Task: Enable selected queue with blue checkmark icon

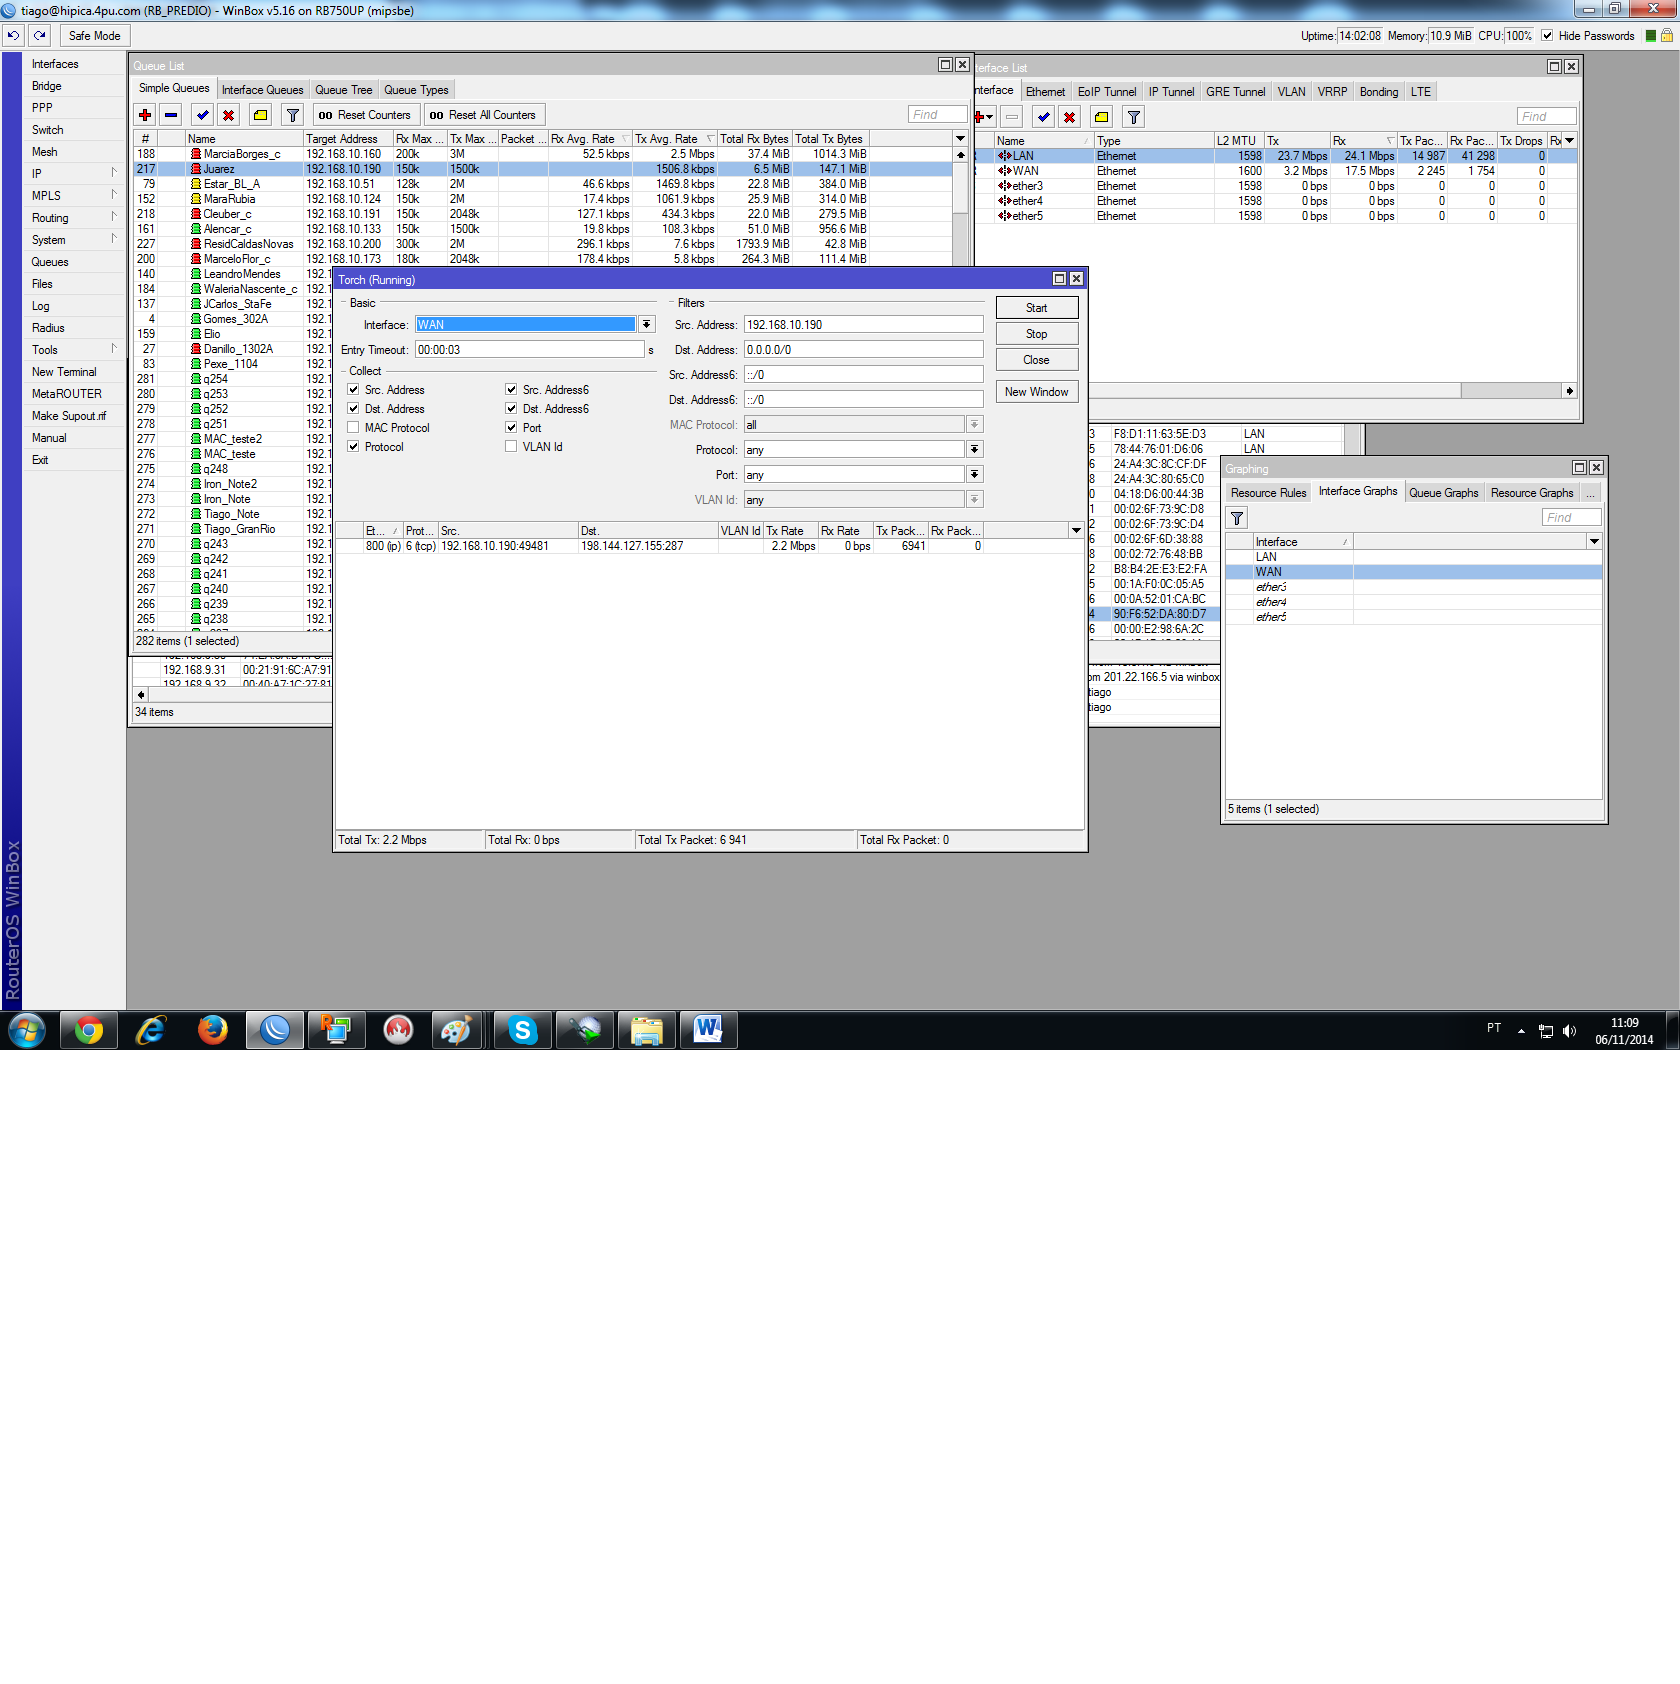Action: point(202,115)
